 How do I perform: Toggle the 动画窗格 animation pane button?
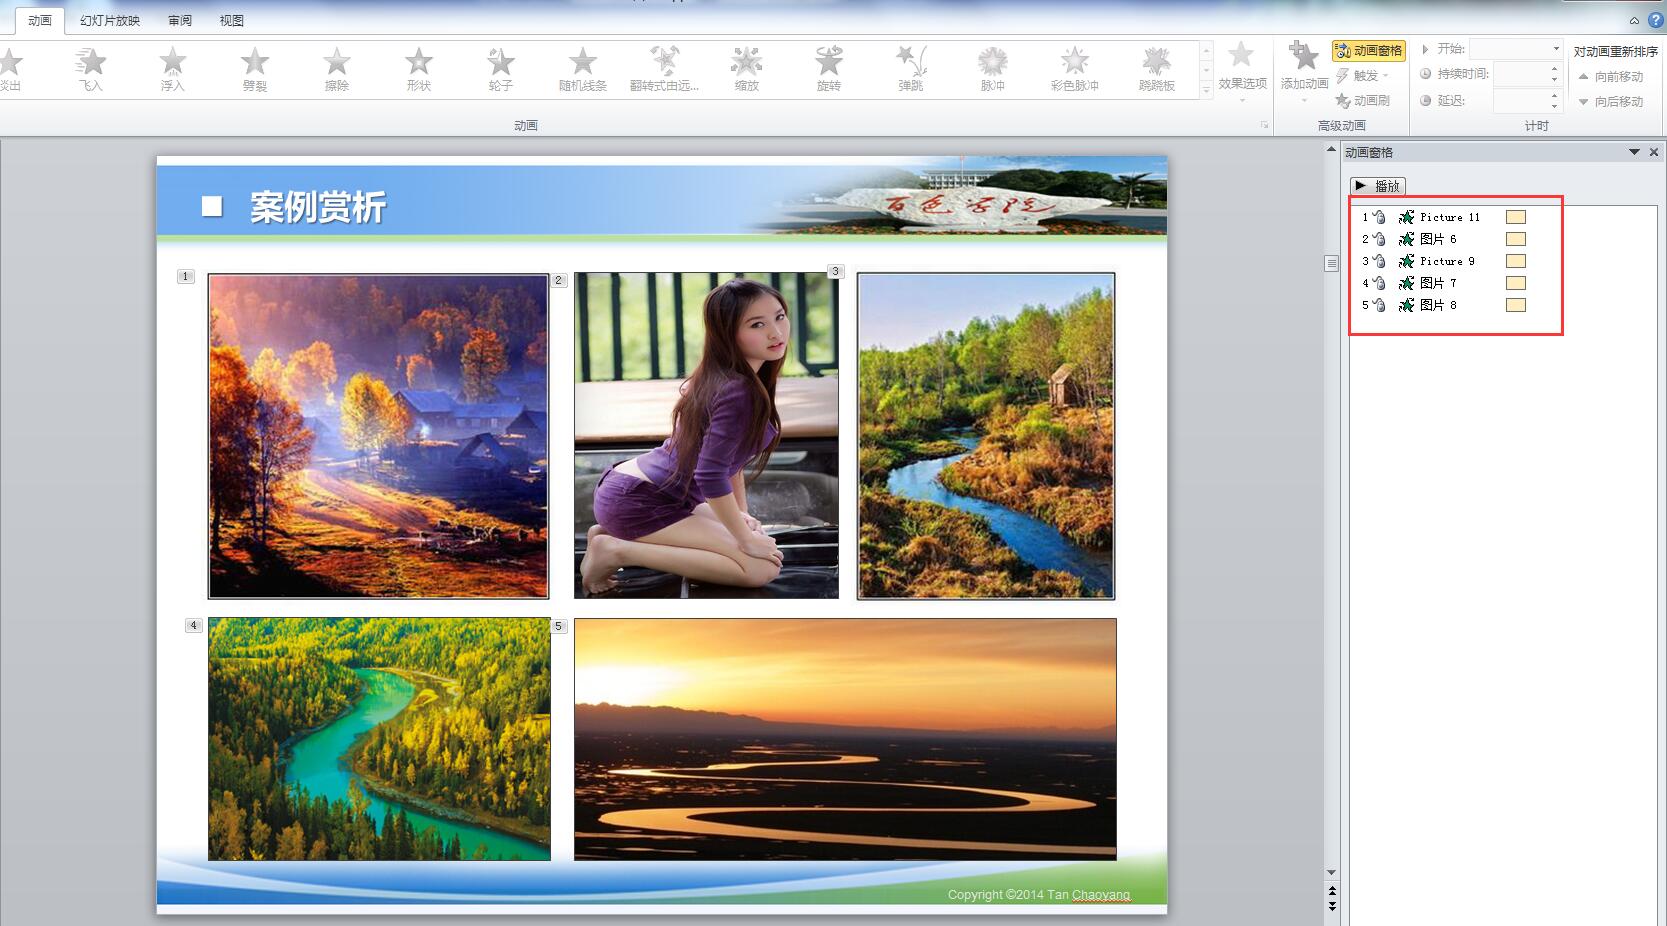1368,50
